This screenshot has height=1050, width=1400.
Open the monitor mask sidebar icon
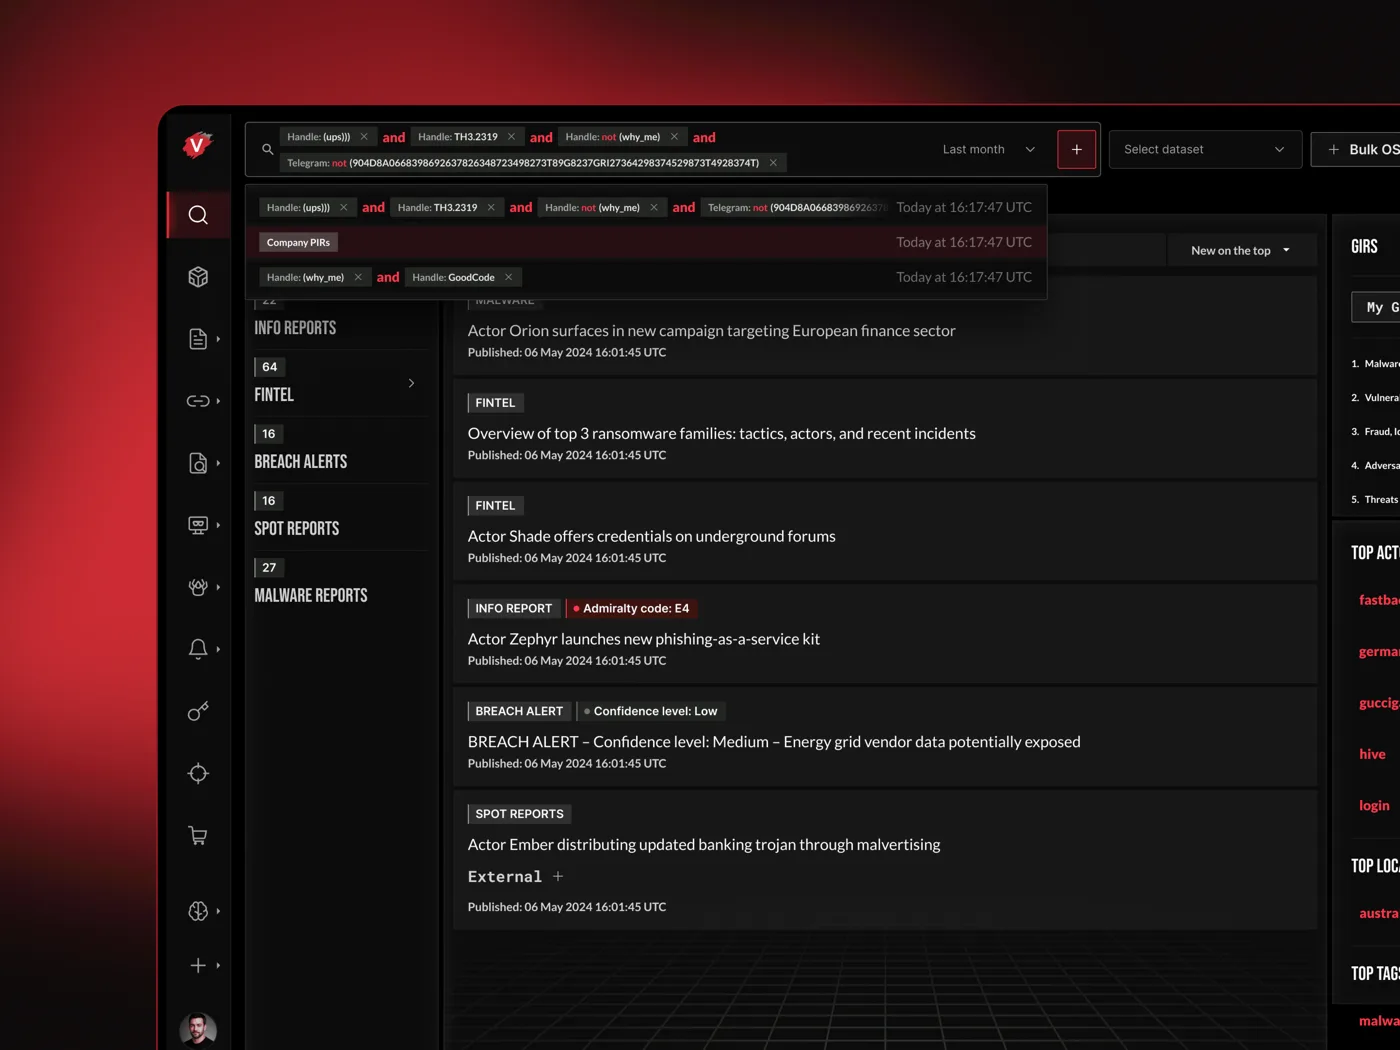198,525
